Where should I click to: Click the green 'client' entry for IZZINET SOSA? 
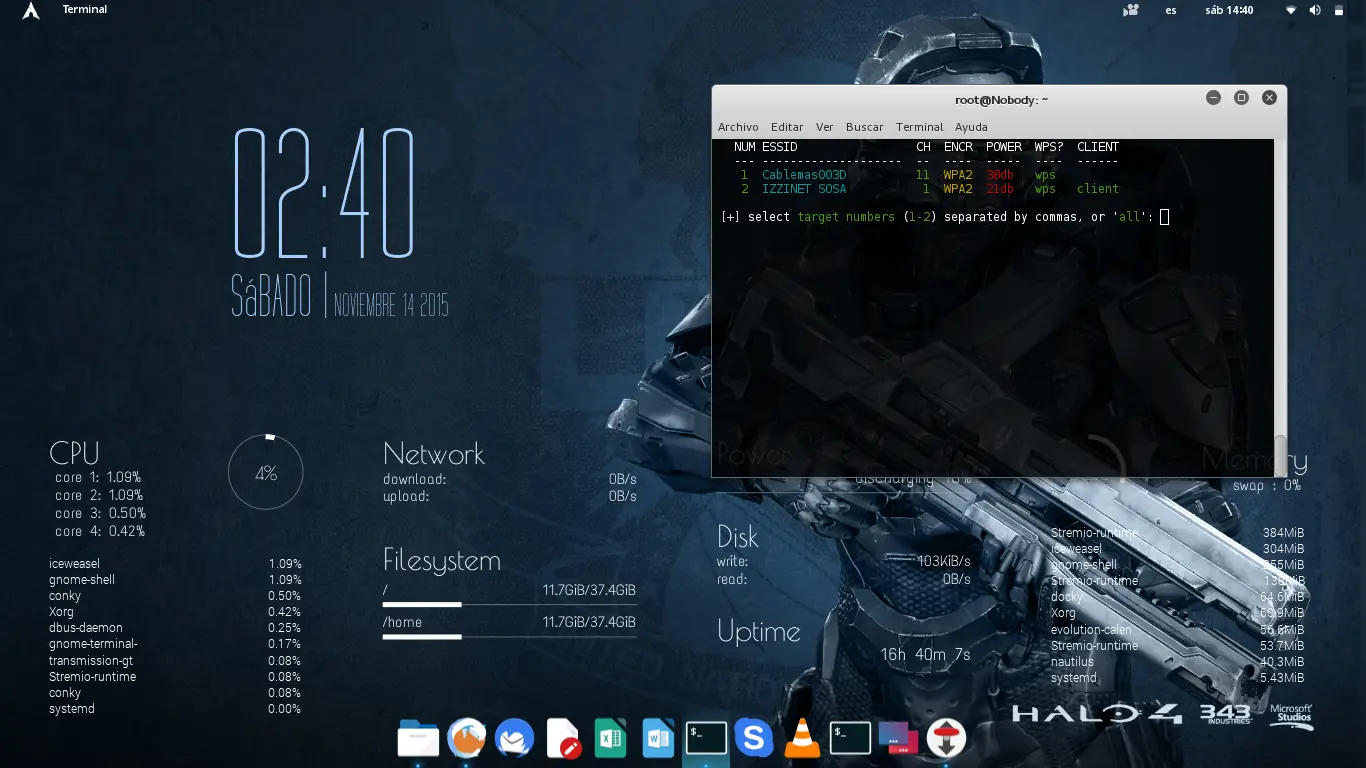pos(1098,189)
